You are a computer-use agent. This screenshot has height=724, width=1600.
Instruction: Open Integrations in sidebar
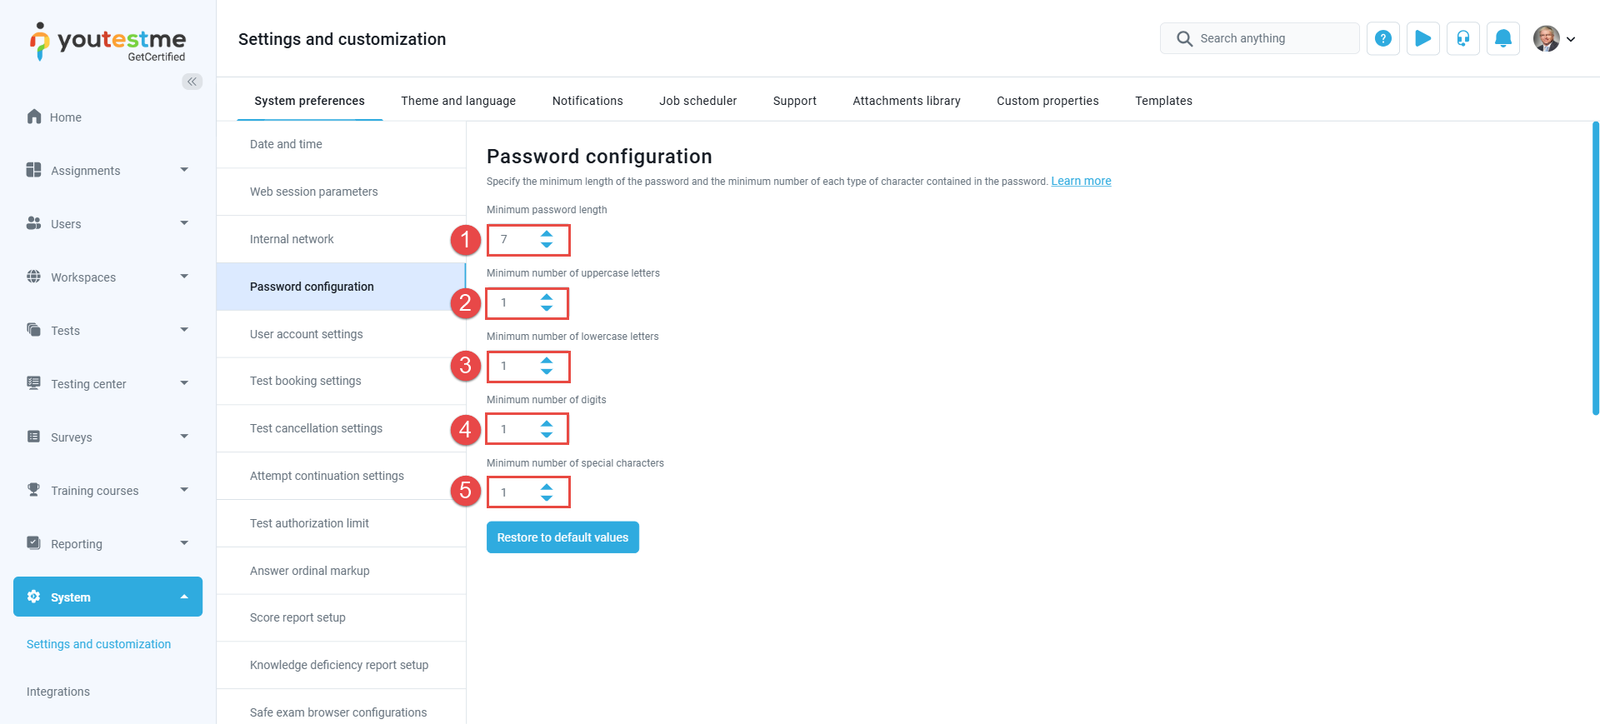[58, 692]
